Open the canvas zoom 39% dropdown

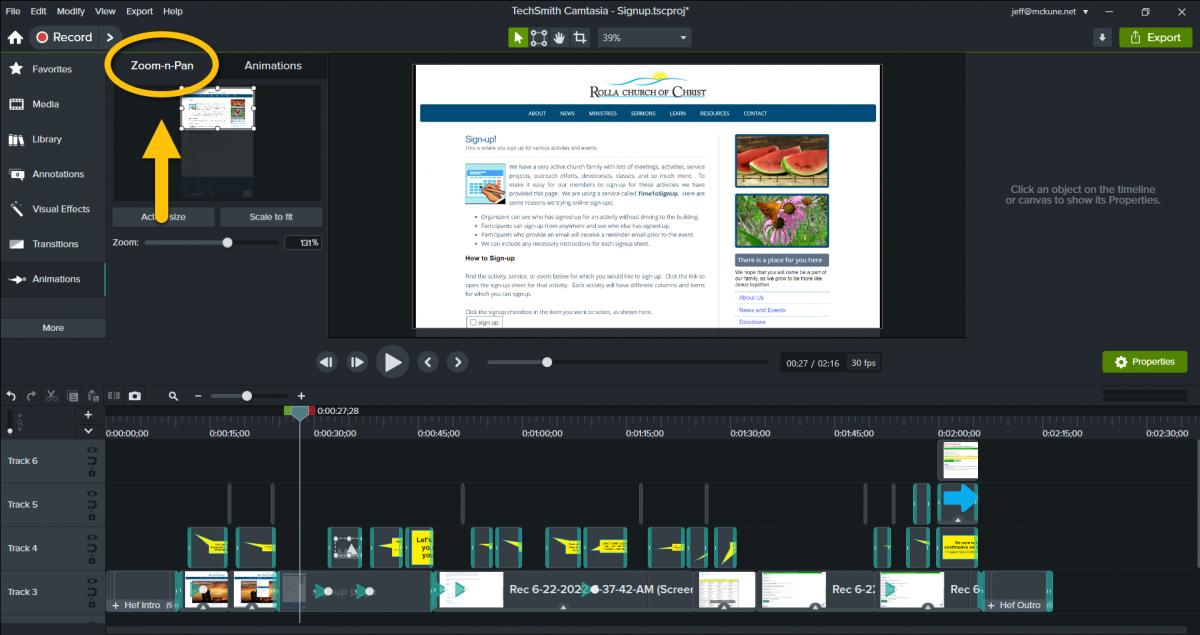(x=645, y=38)
